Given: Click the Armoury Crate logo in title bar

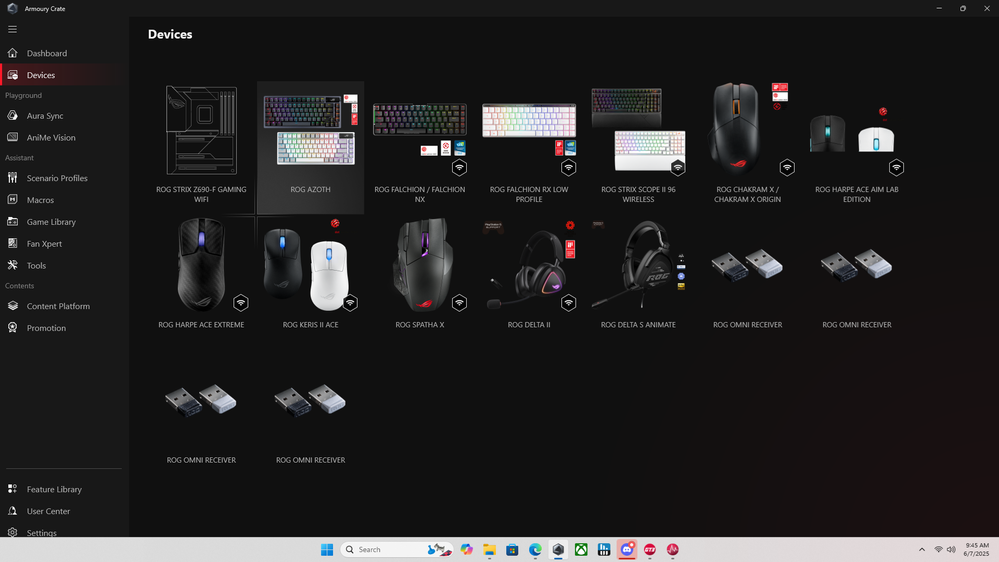Looking at the screenshot, I should (12, 8).
